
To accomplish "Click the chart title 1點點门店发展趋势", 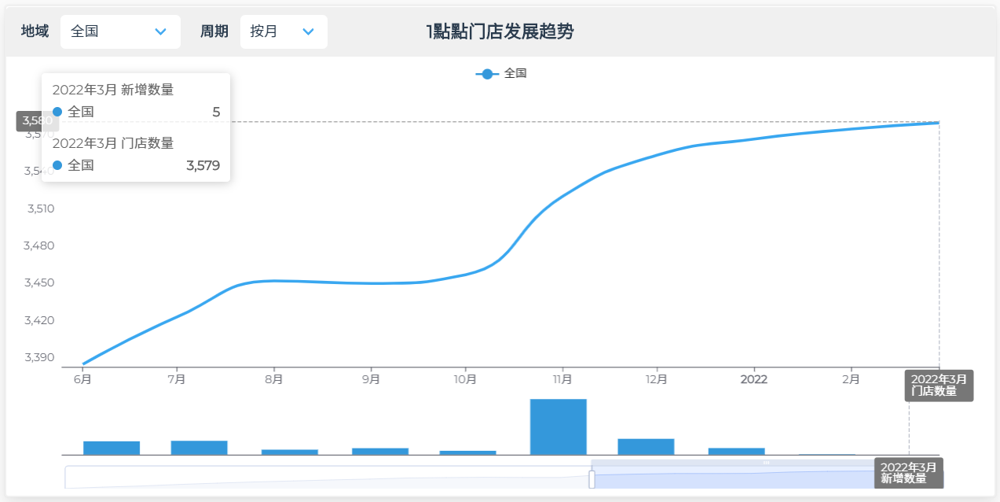I will click(500, 32).
